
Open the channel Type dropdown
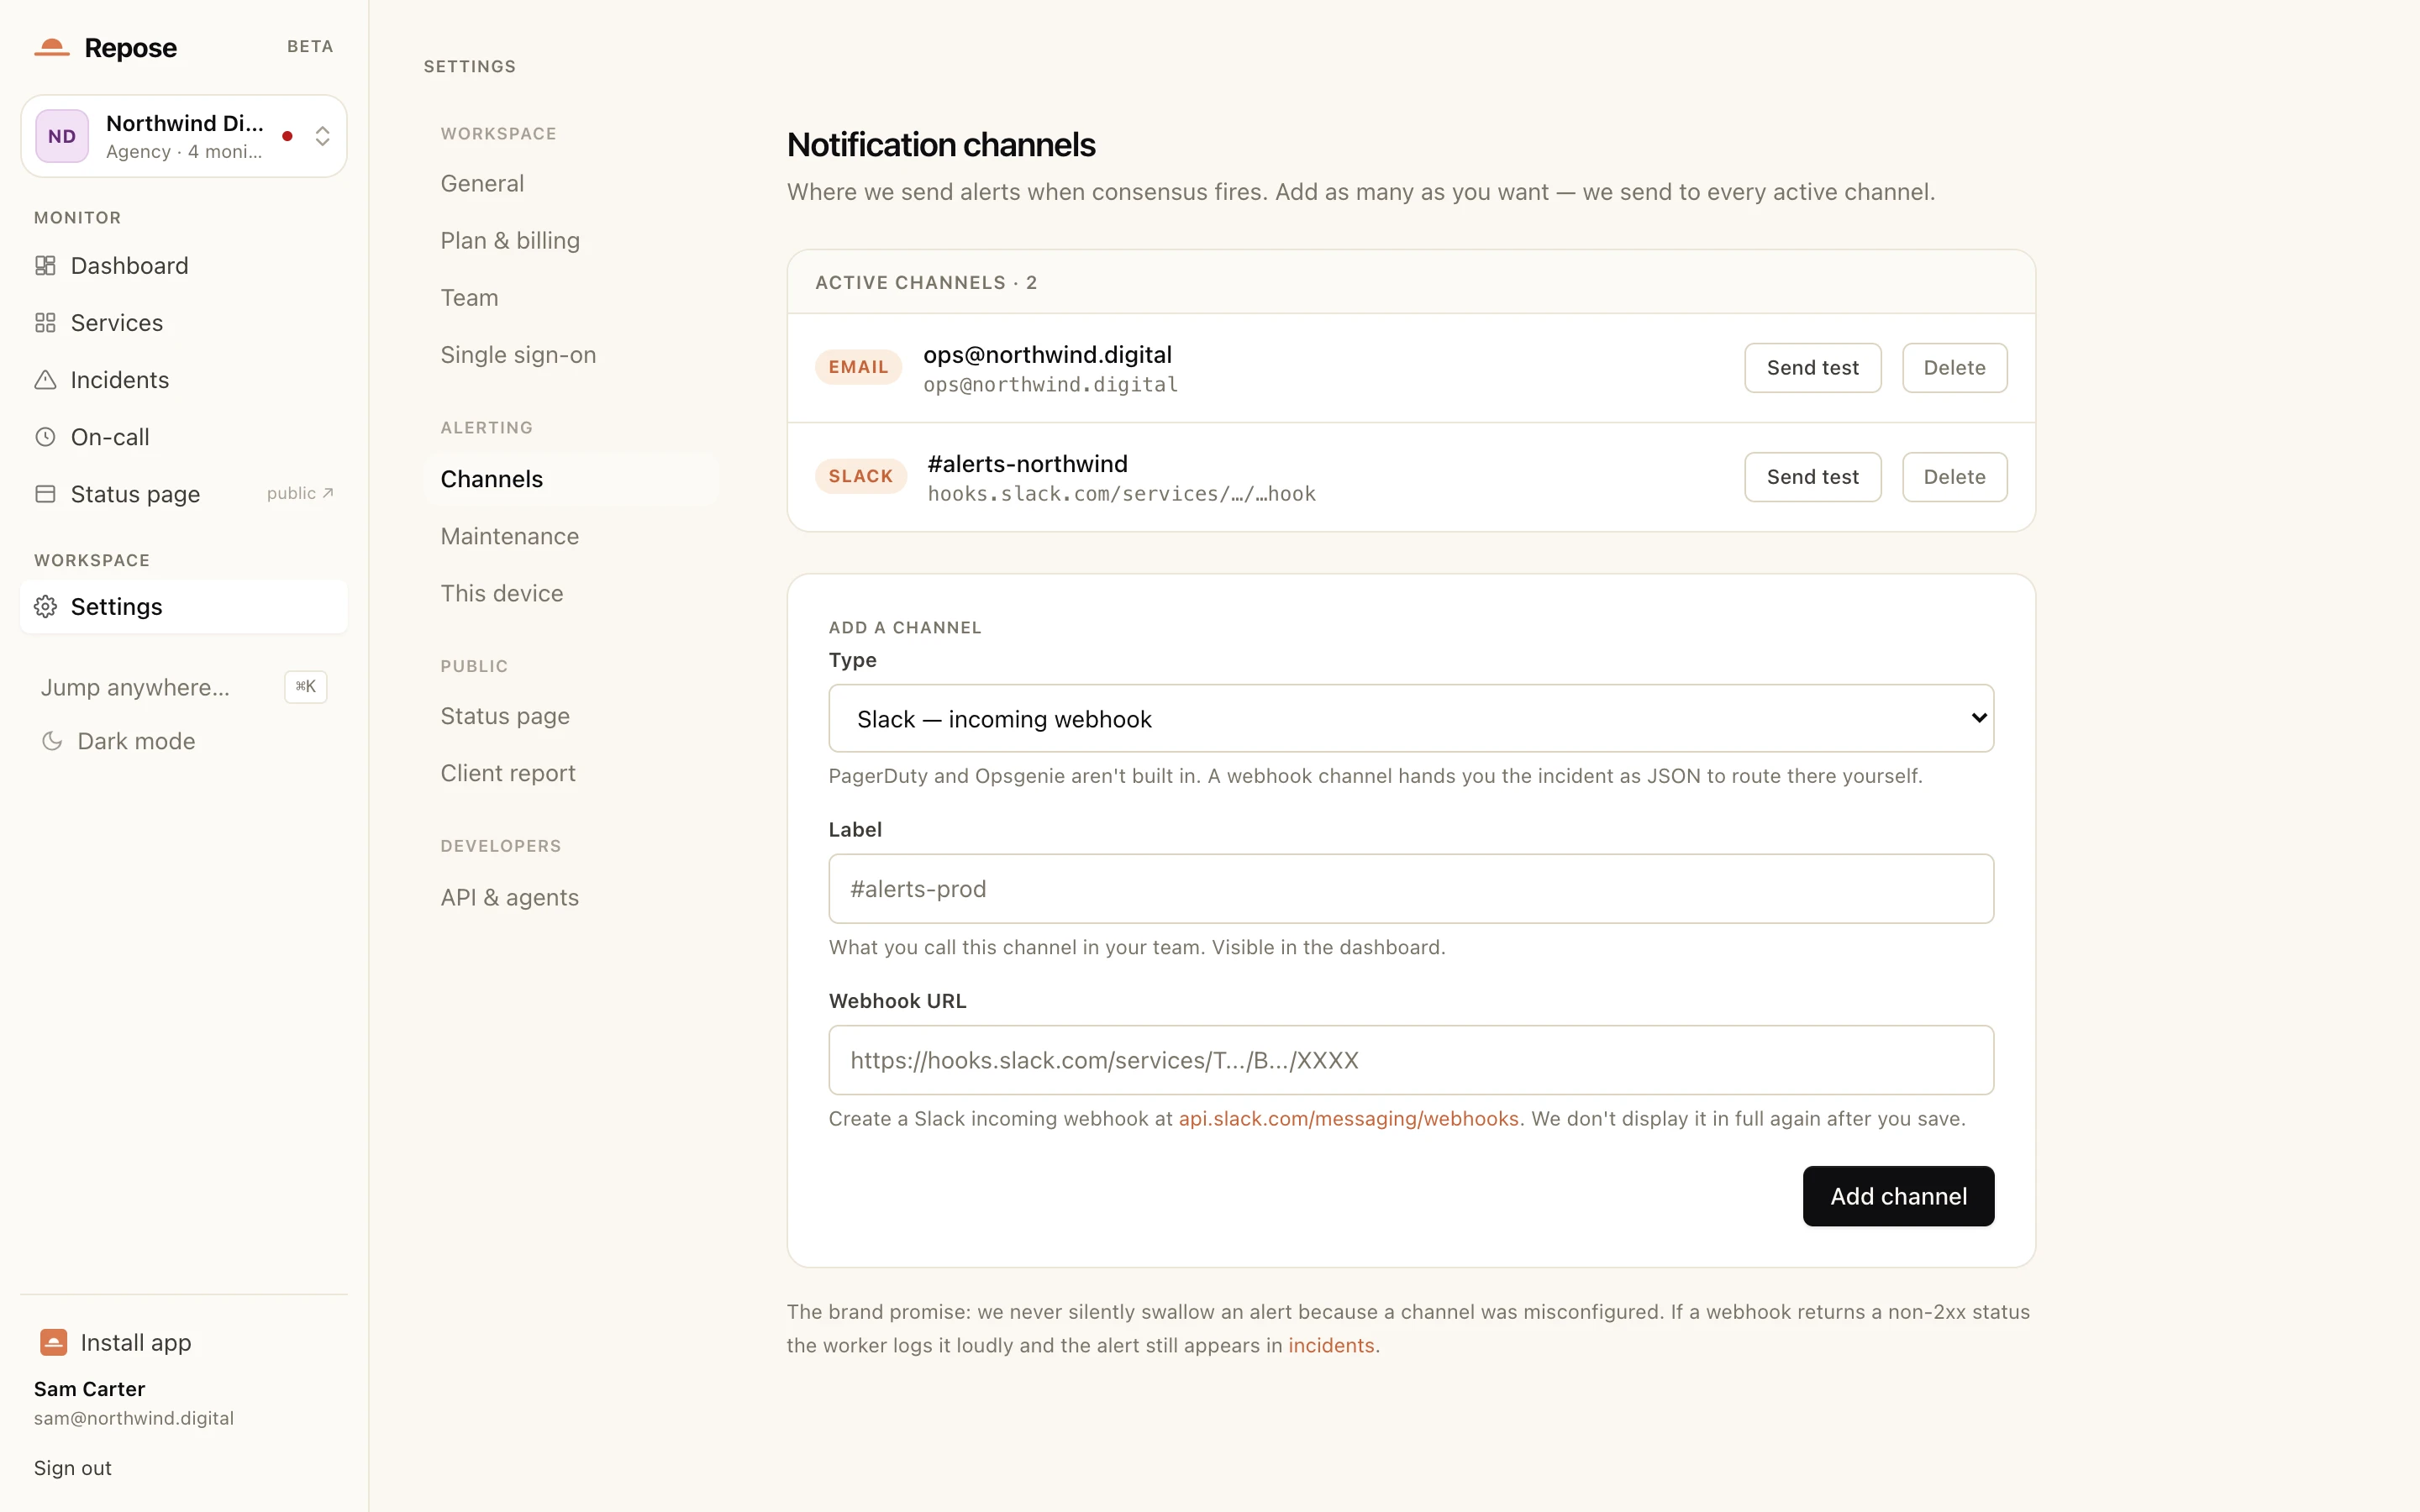[1411, 718]
